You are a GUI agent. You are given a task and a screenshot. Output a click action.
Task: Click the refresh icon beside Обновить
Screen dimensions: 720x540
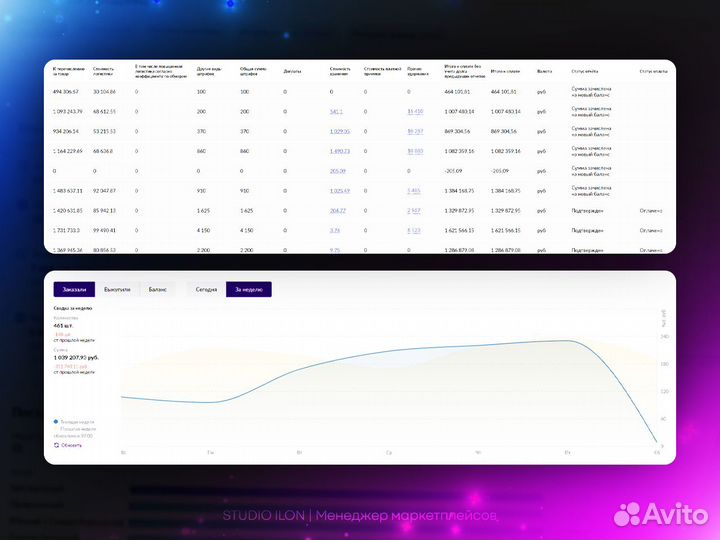click(x=56, y=444)
